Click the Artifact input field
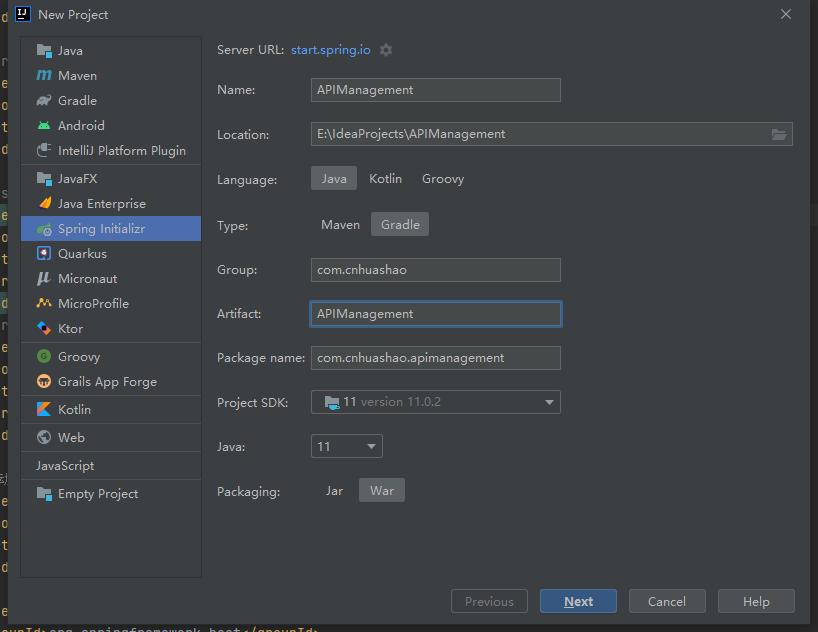818x632 pixels. coord(436,314)
